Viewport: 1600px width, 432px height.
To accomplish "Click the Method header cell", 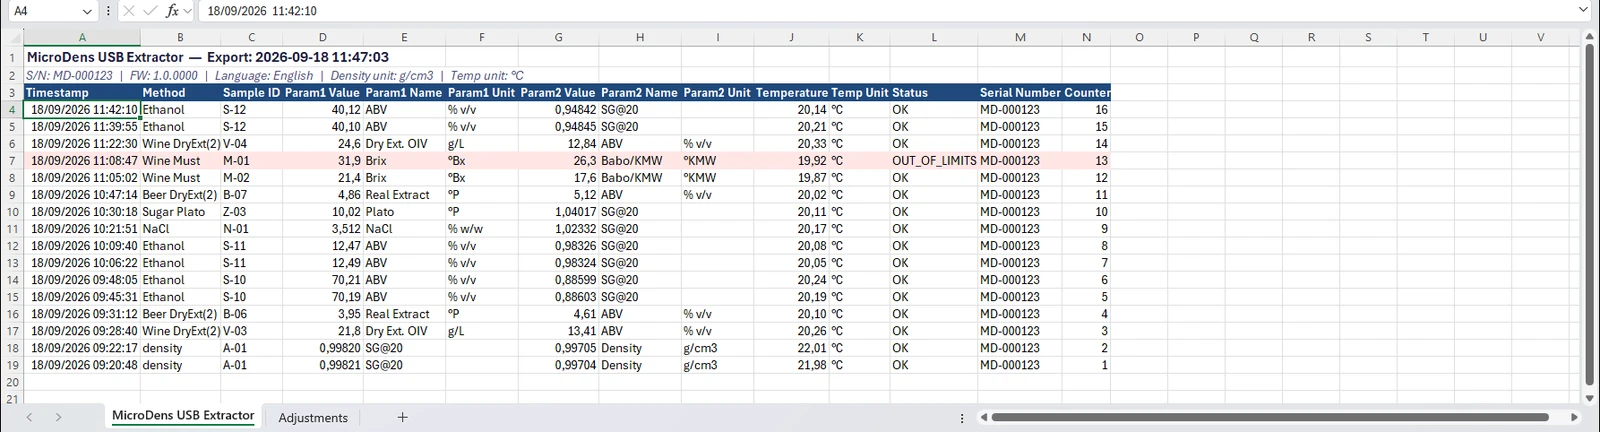I will point(180,93).
